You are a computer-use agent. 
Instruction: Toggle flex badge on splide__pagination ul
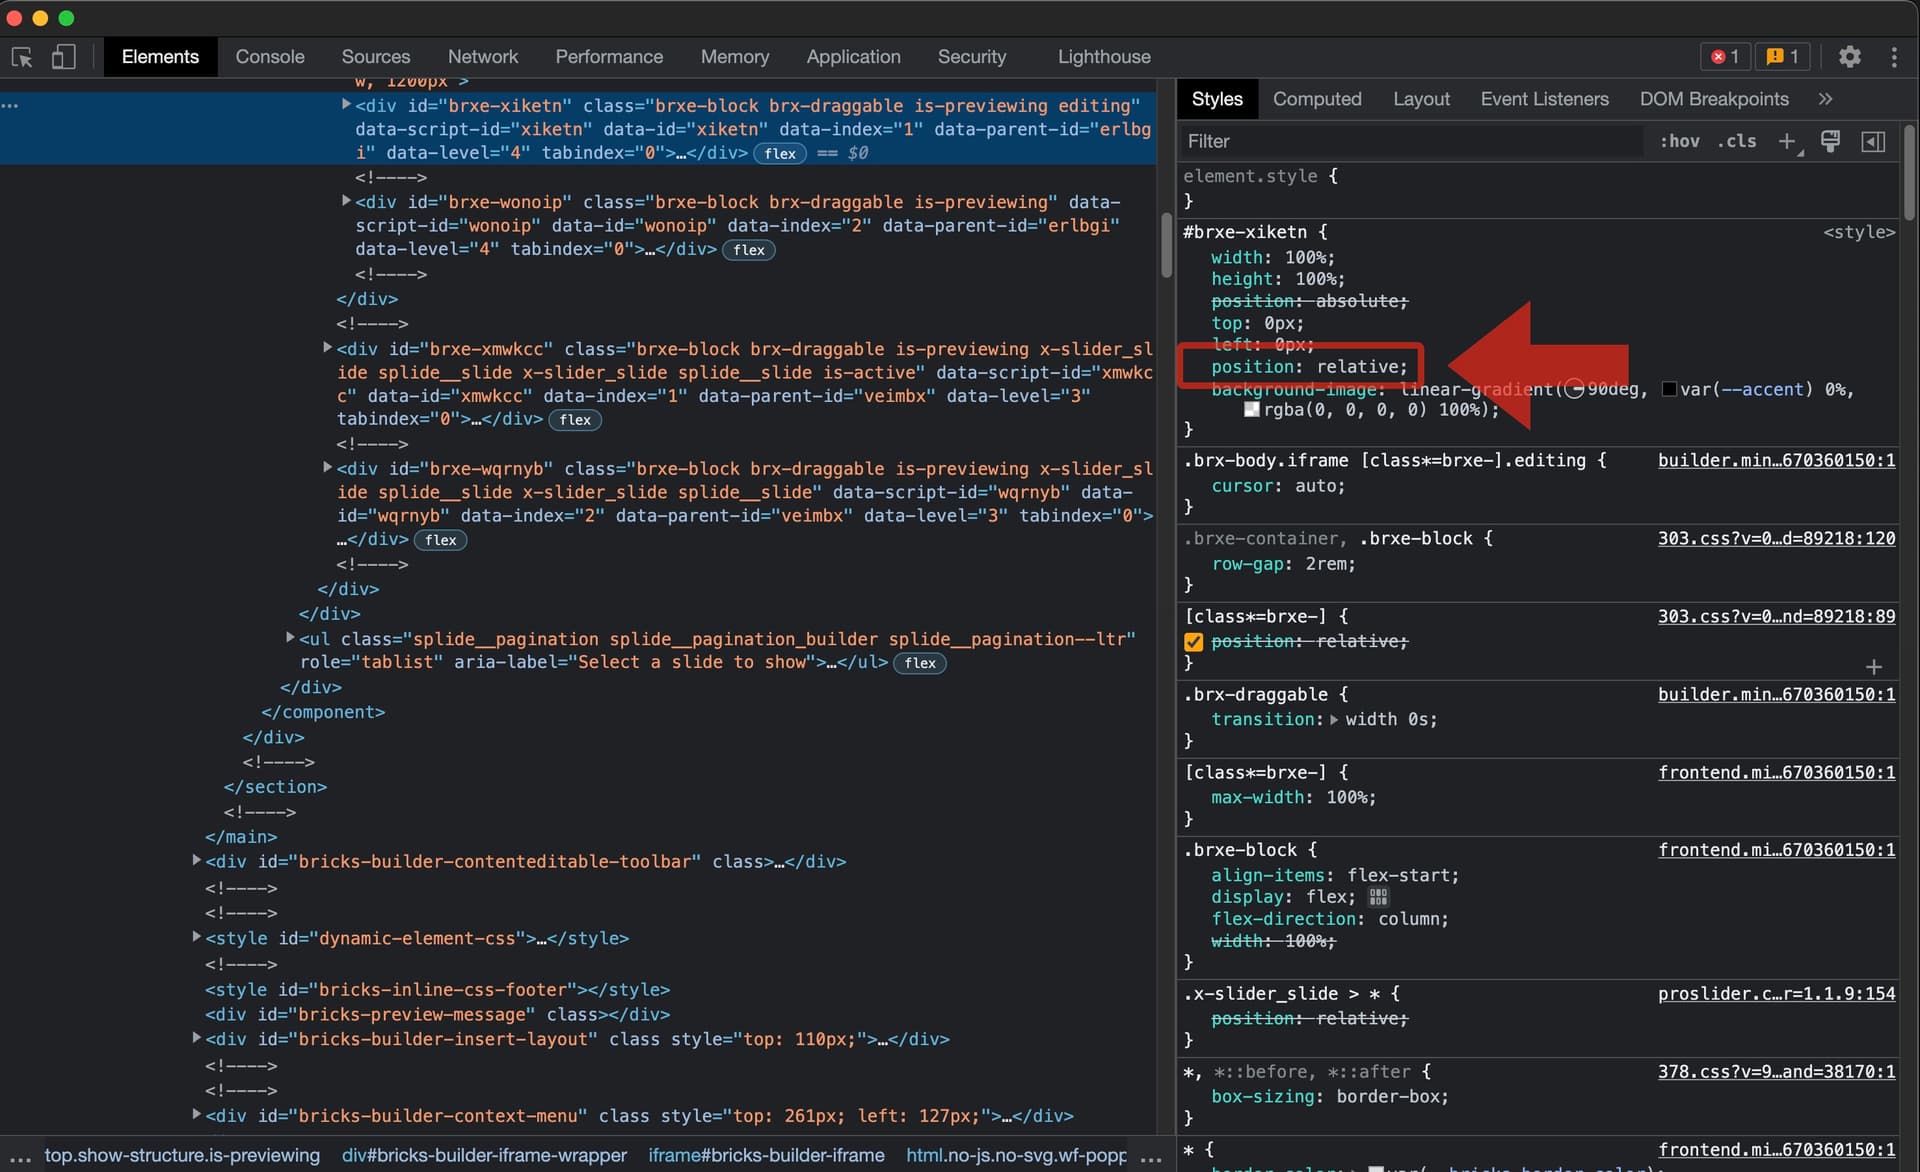[x=920, y=663]
